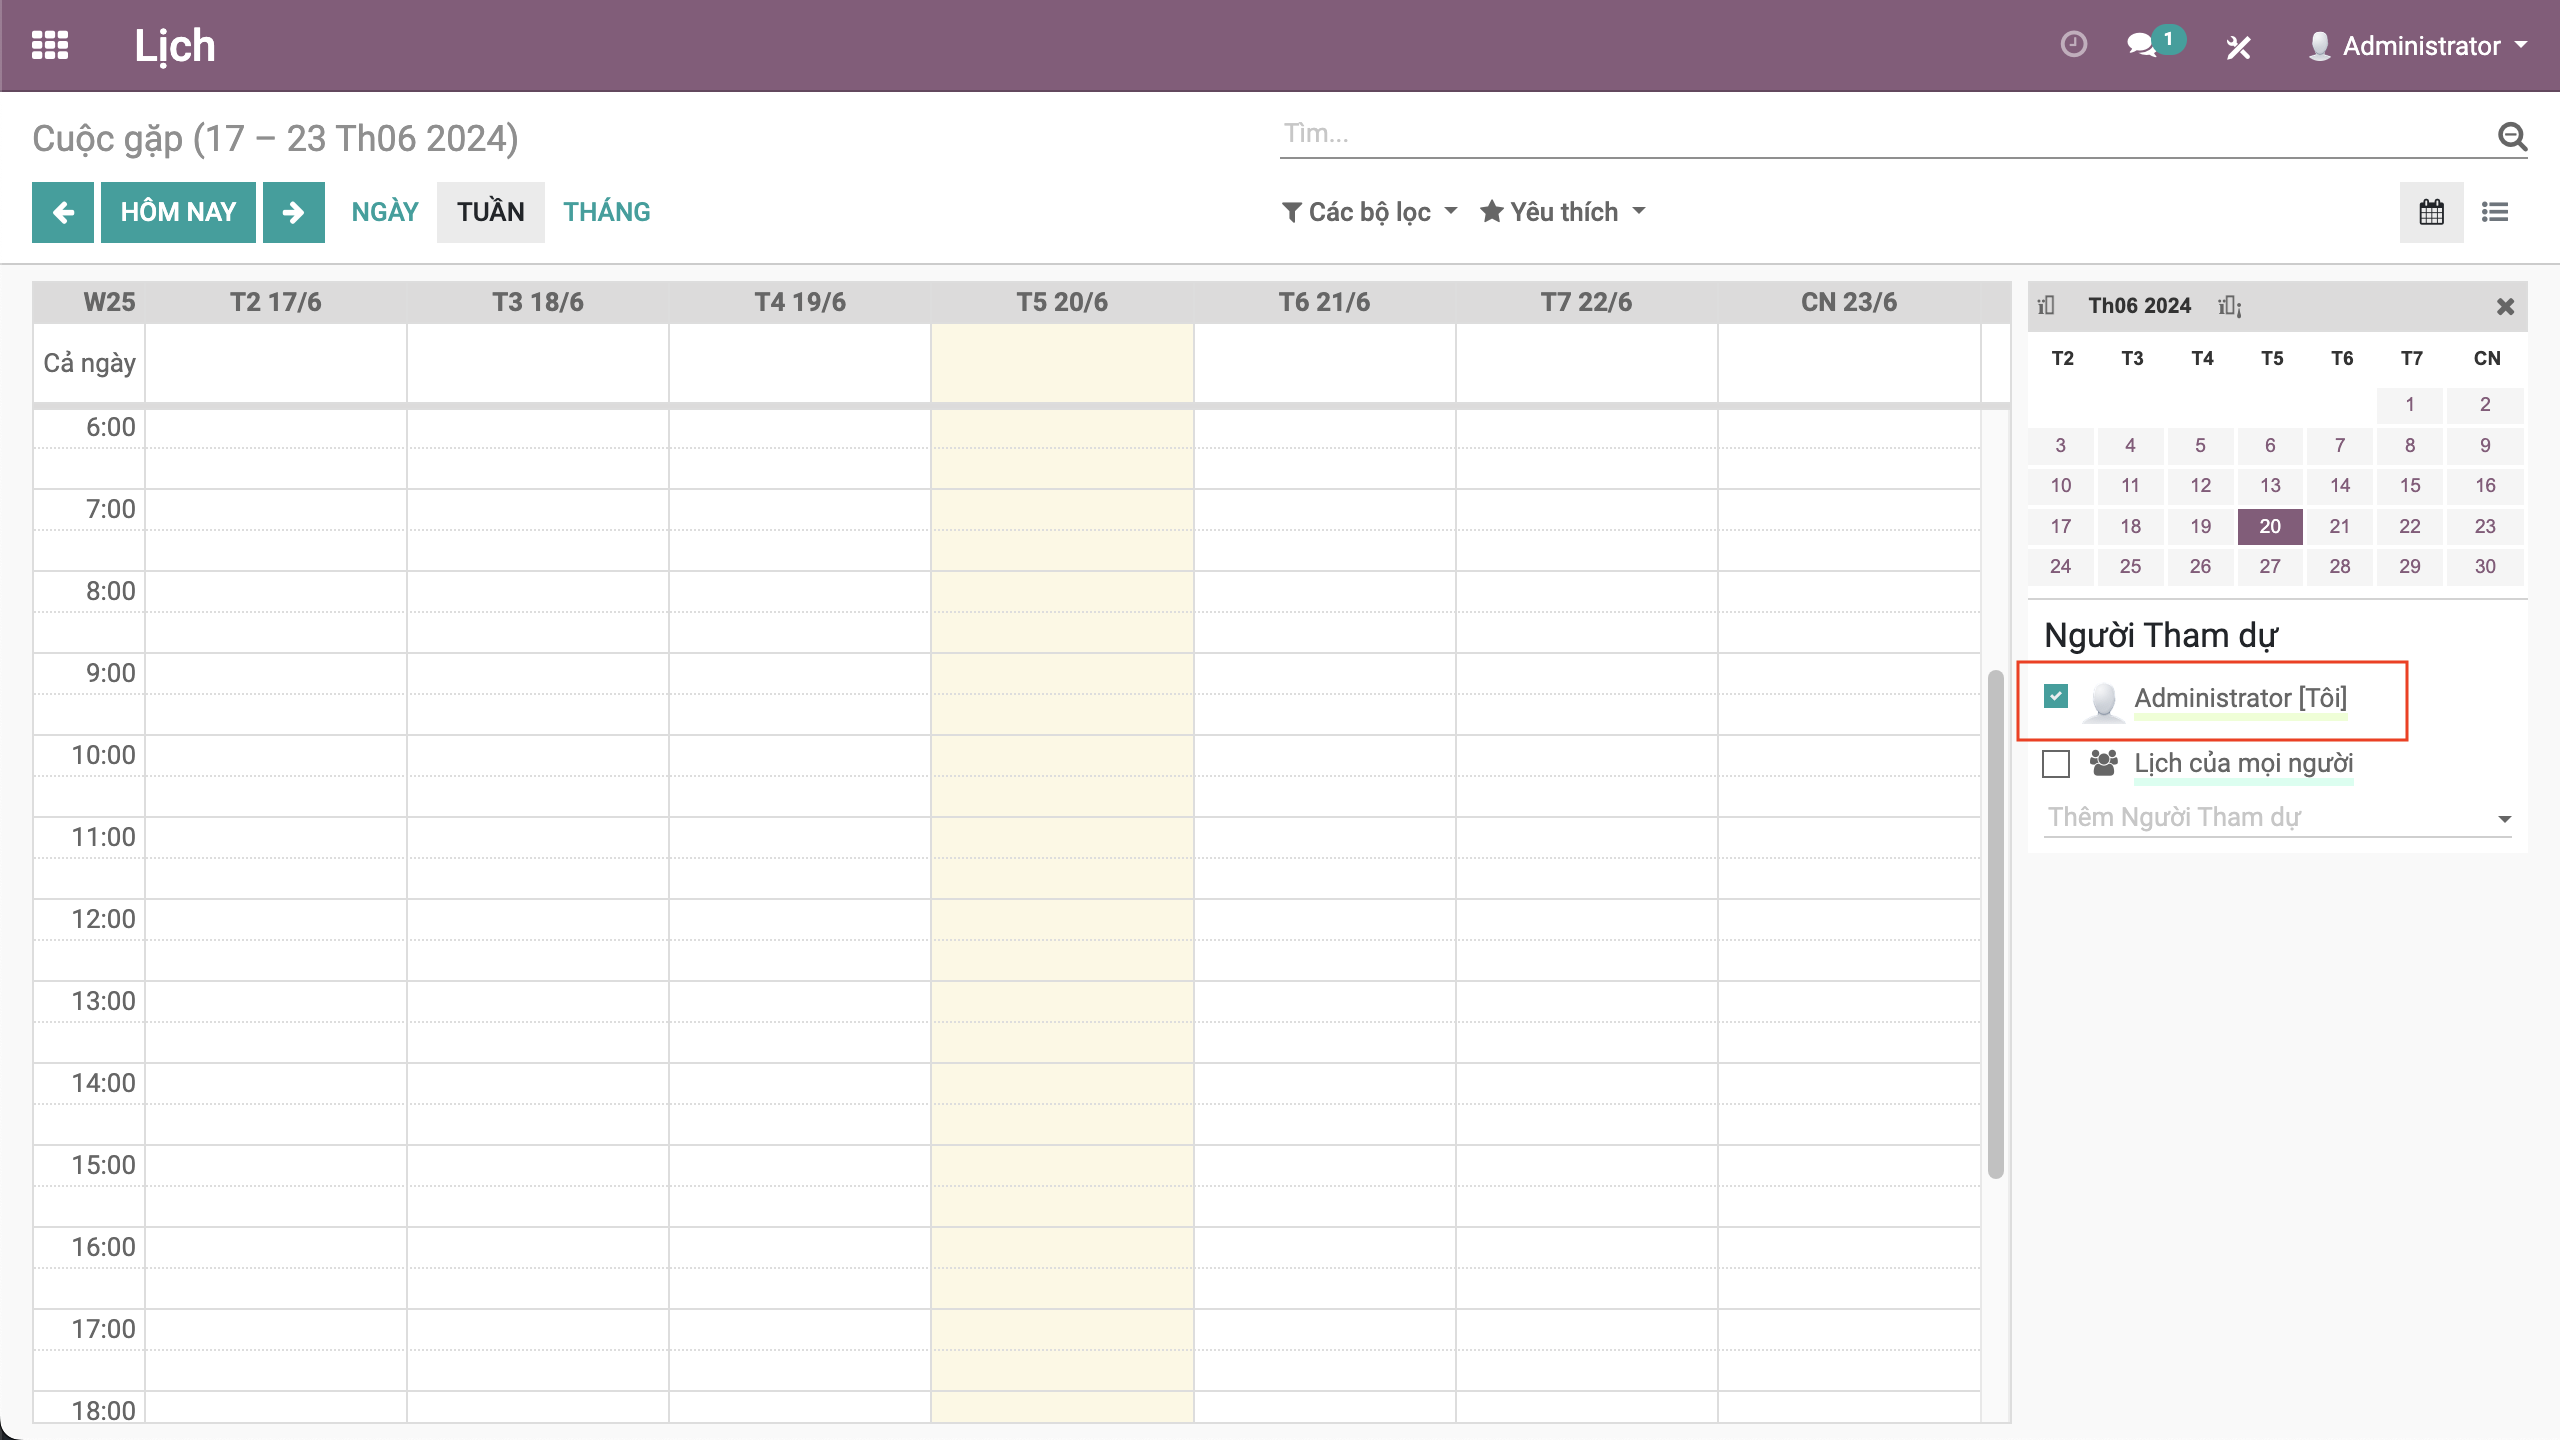2560x1440 pixels.
Task: Click the HÔM NAY button
Action: point(178,212)
